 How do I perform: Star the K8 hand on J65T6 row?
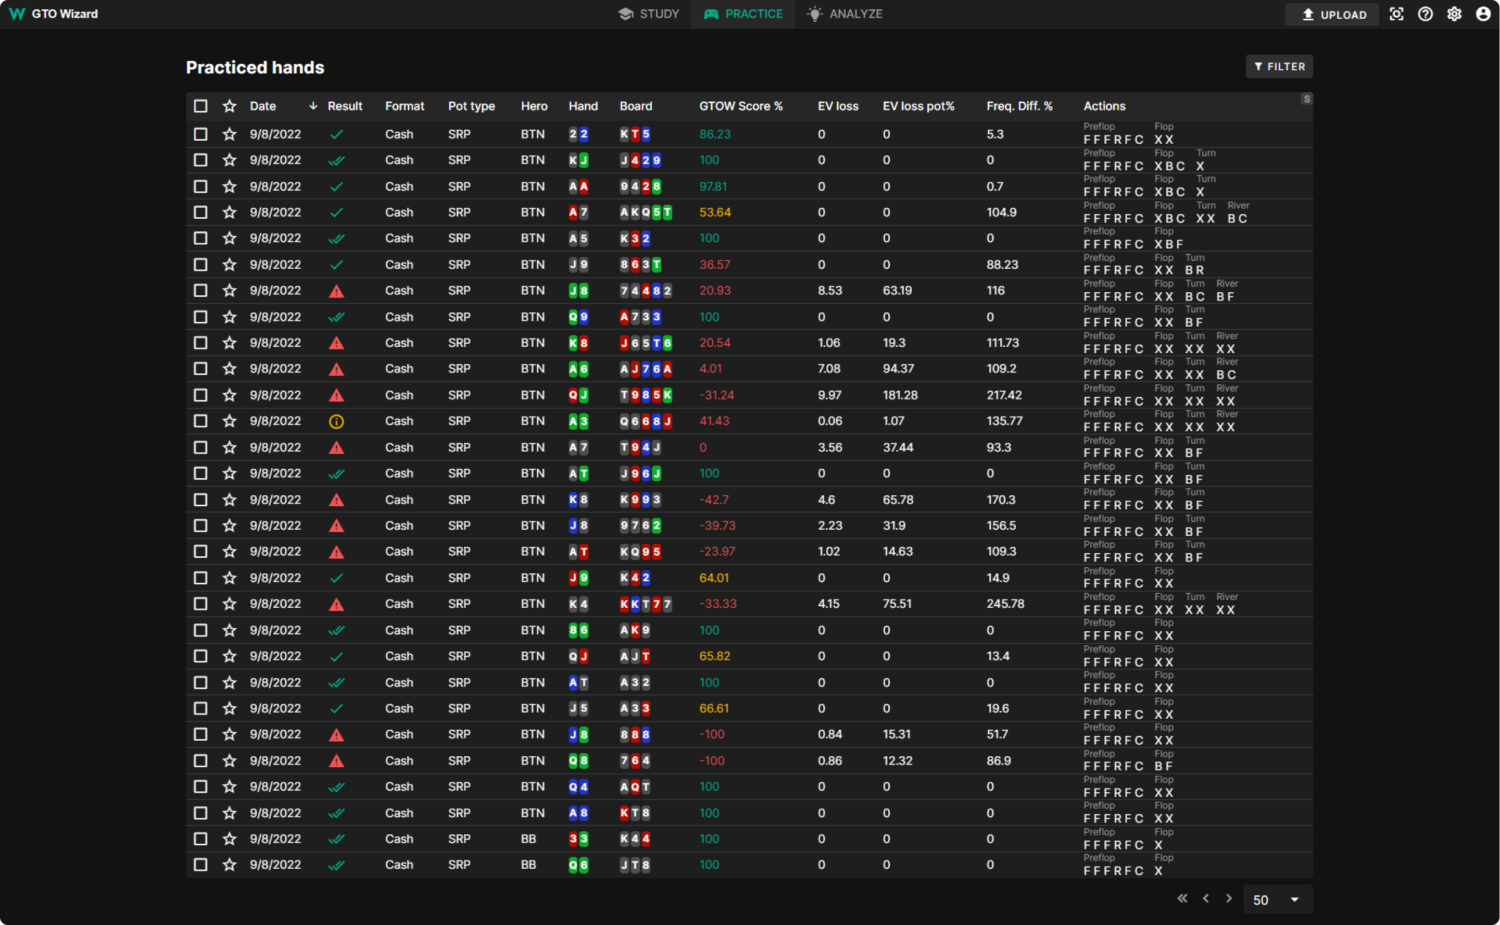[229, 343]
